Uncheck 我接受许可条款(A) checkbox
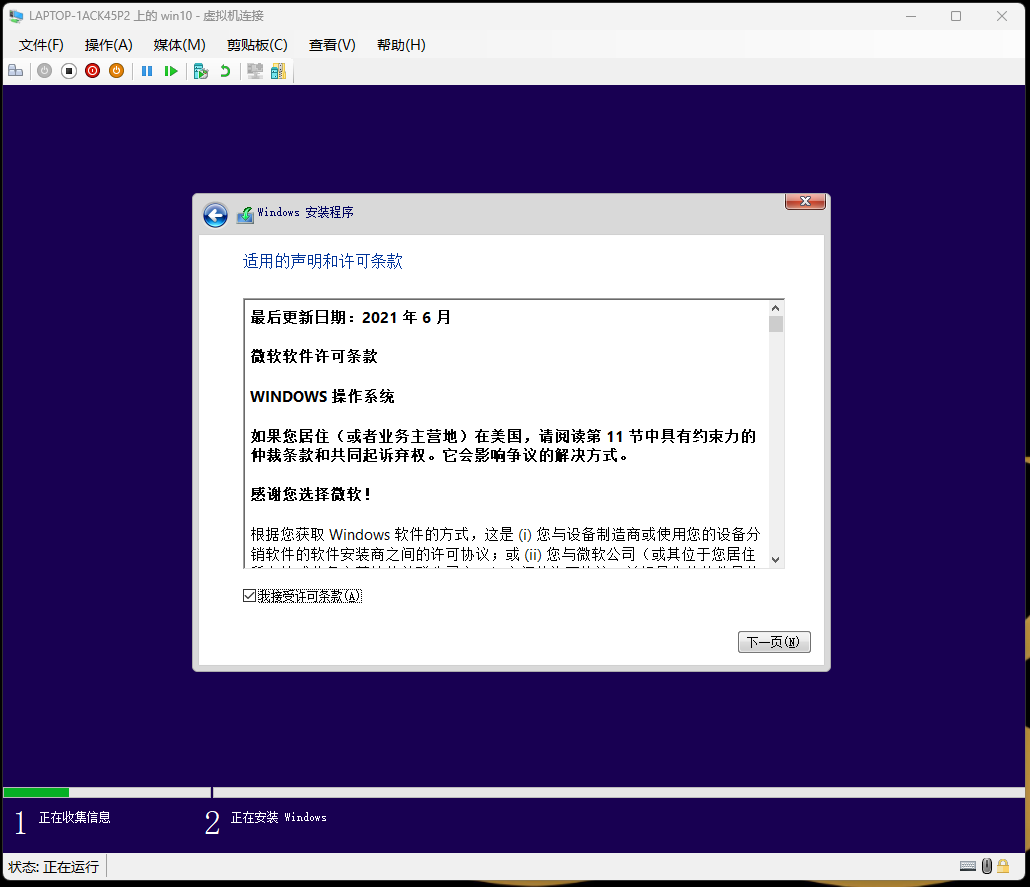Viewport: 1030px width, 887px height. point(250,596)
